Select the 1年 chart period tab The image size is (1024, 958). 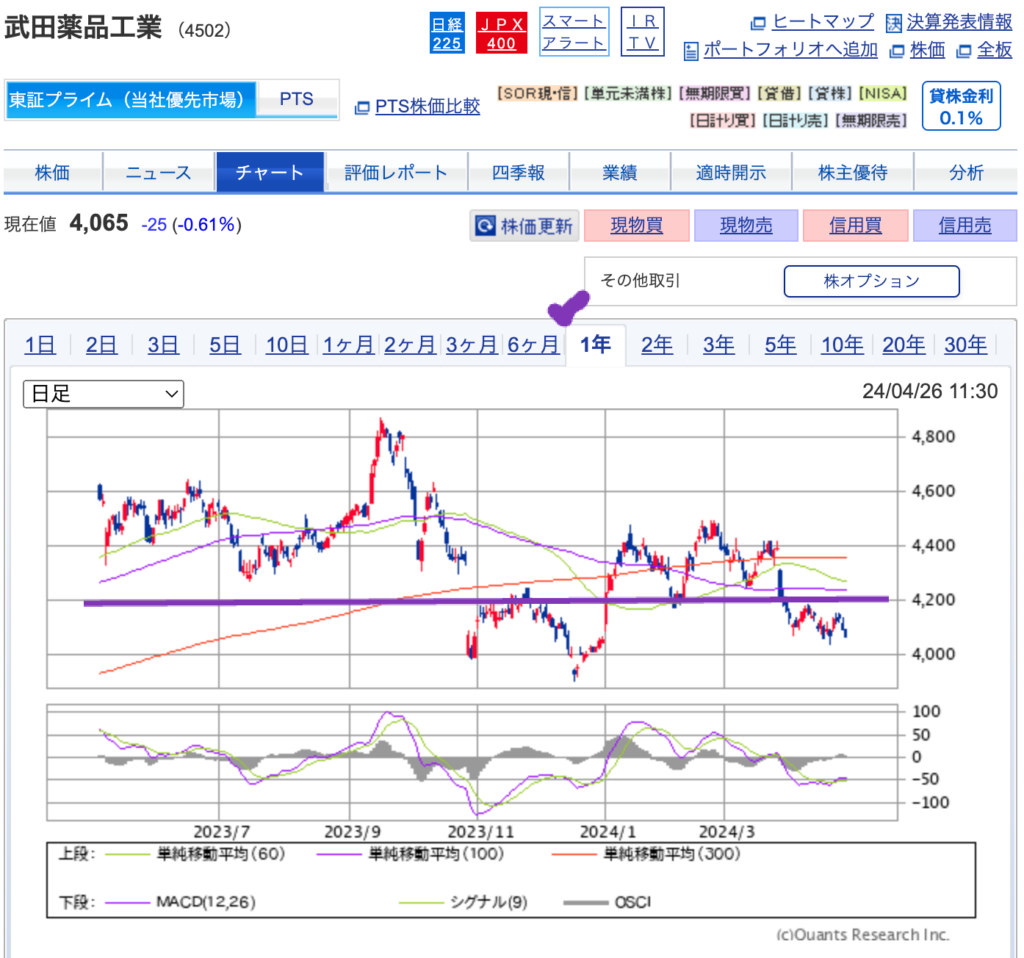tap(596, 345)
